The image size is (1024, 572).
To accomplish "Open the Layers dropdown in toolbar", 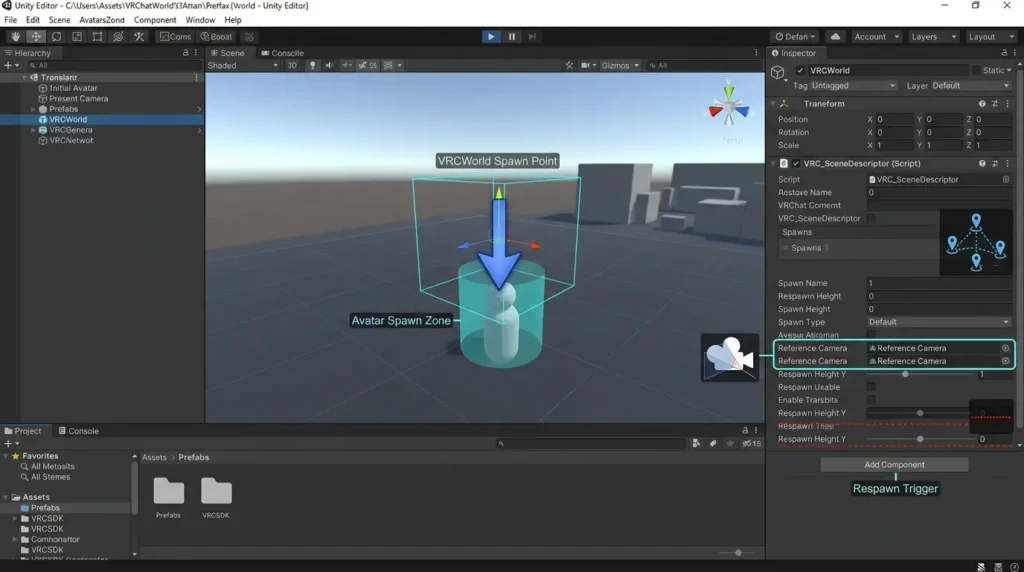I will pyautogui.click(x=933, y=37).
